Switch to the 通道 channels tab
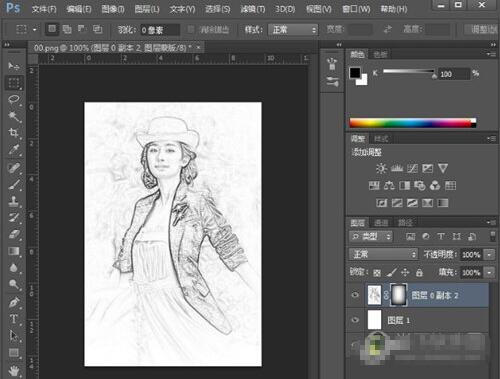 pyautogui.click(x=381, y=223)
